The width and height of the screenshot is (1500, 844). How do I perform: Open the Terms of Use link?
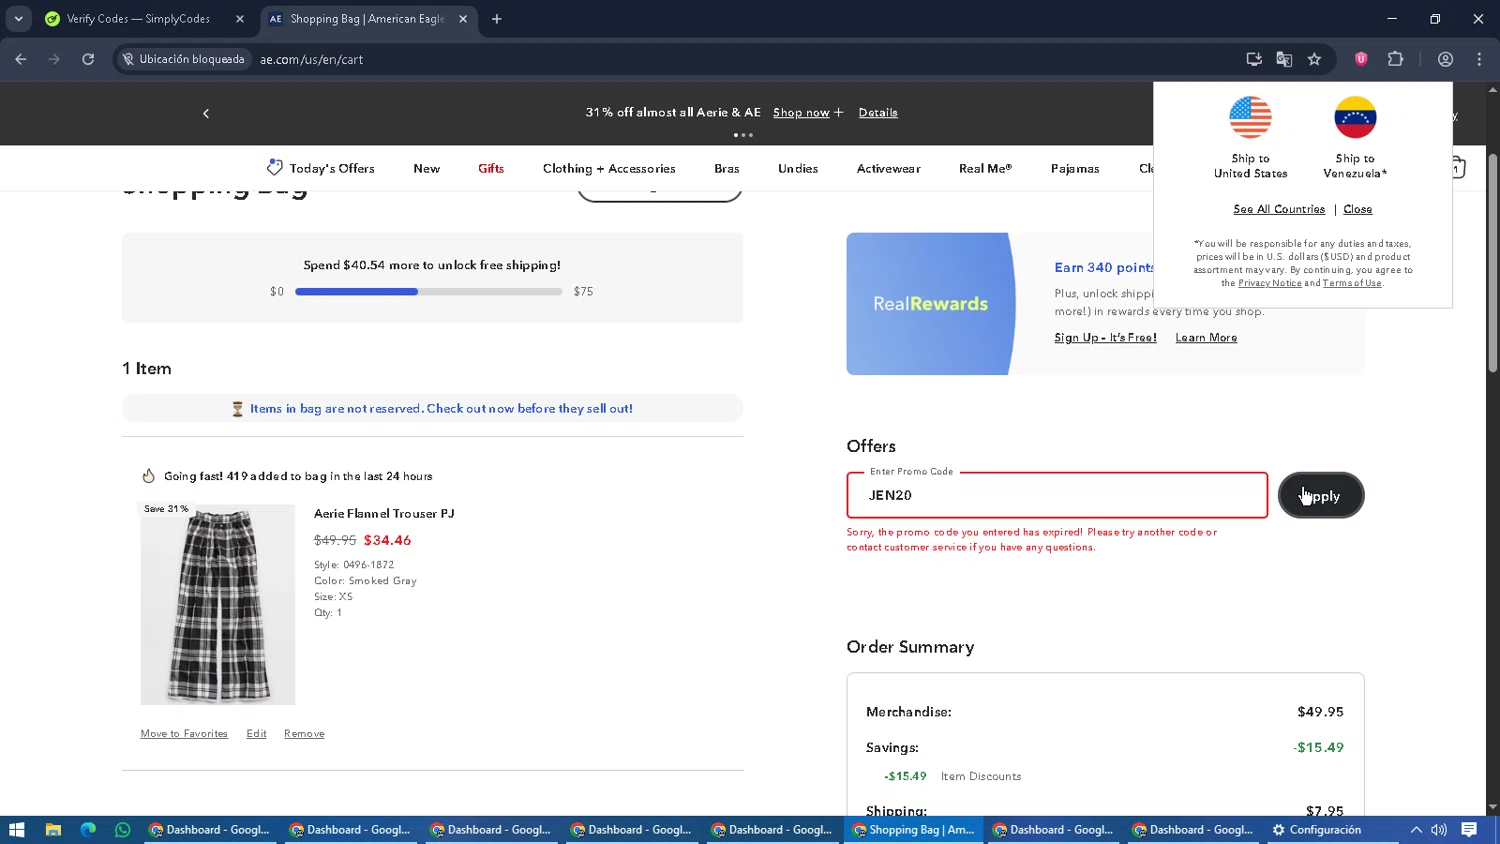[x=1352, y=283]
